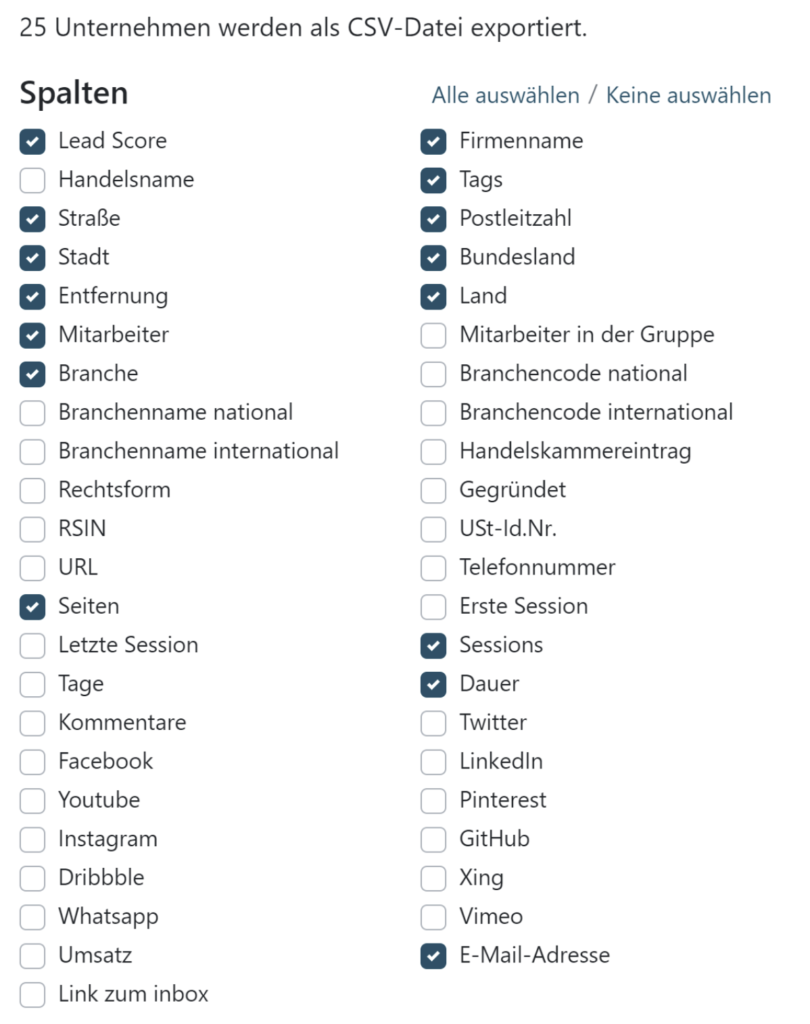Disable the E-Mail-Adresse checkbox
The width and height of the screenshot is (810, 1024).
434,956
